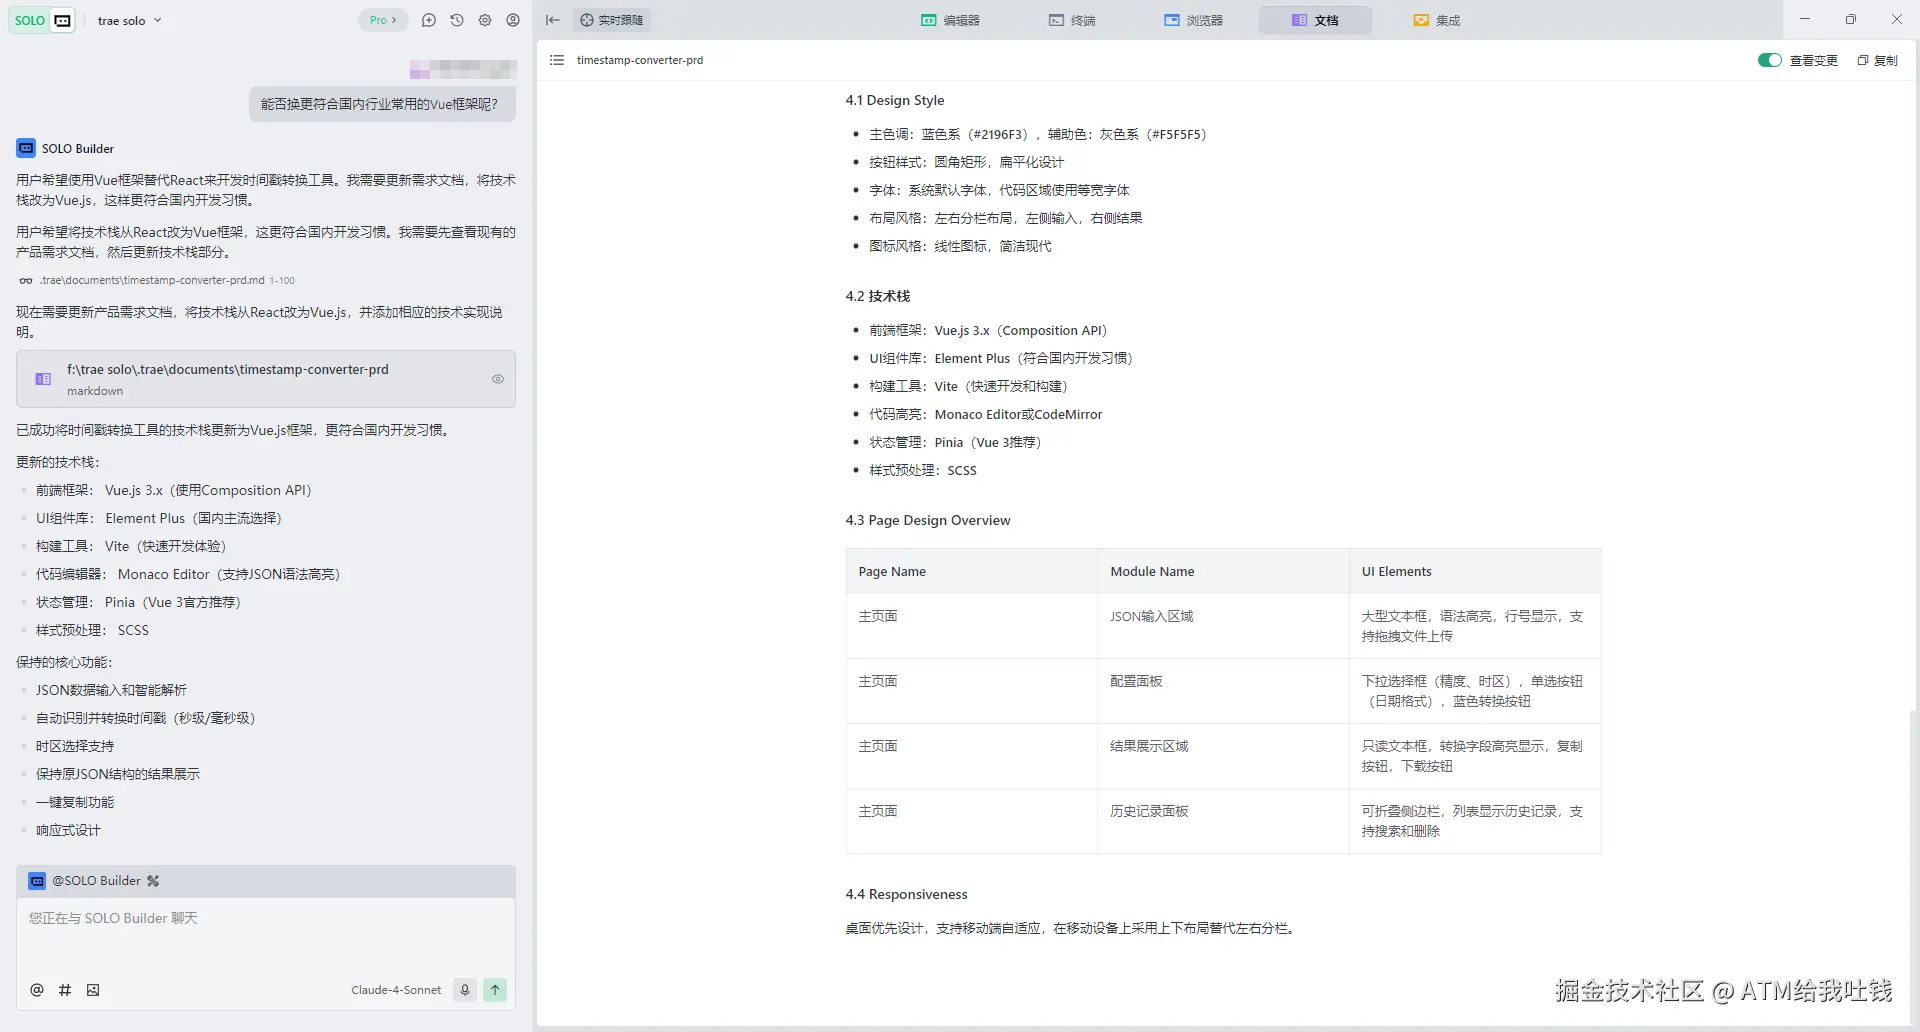Click the robot icon beside SOLO
This screenshot has width=1920, height=1032.
(x=63, y=20)
